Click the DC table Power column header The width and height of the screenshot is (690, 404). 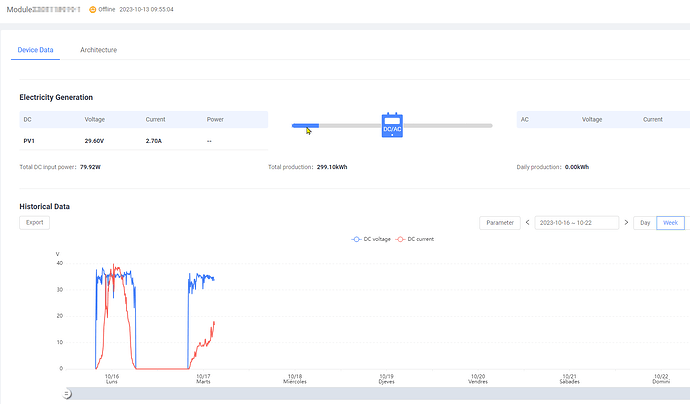[x=215, y=119]
